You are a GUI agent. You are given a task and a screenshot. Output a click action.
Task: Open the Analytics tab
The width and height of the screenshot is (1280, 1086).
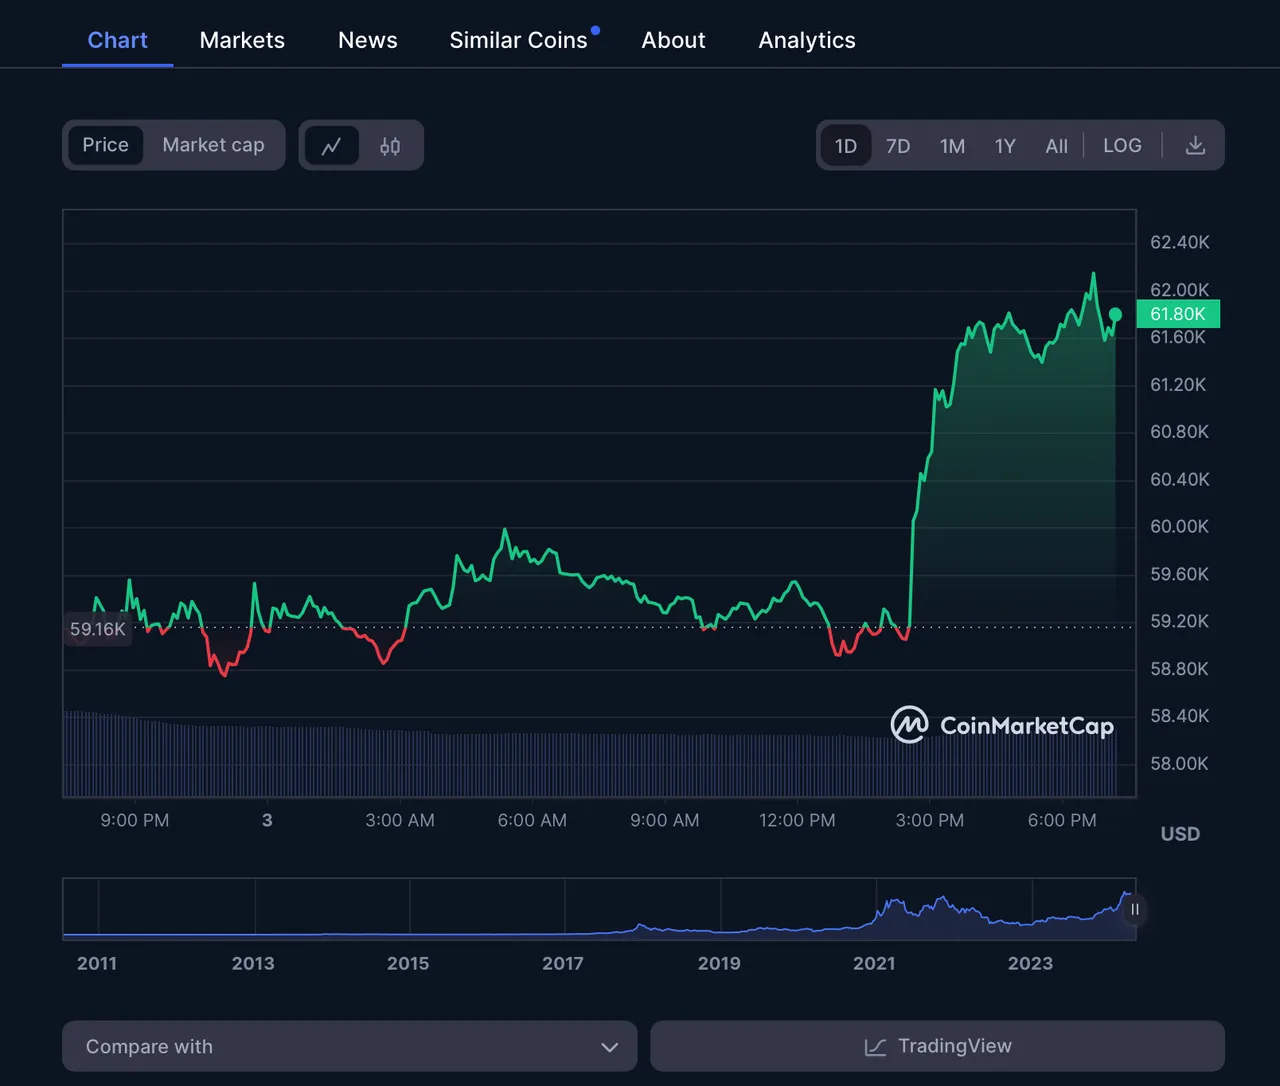point(807,40)
